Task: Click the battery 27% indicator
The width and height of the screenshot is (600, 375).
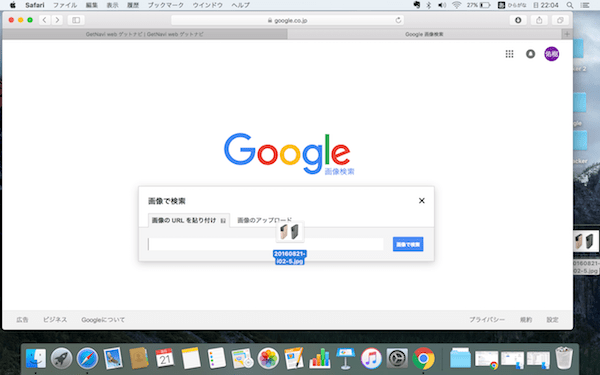Action: (478, 5)
